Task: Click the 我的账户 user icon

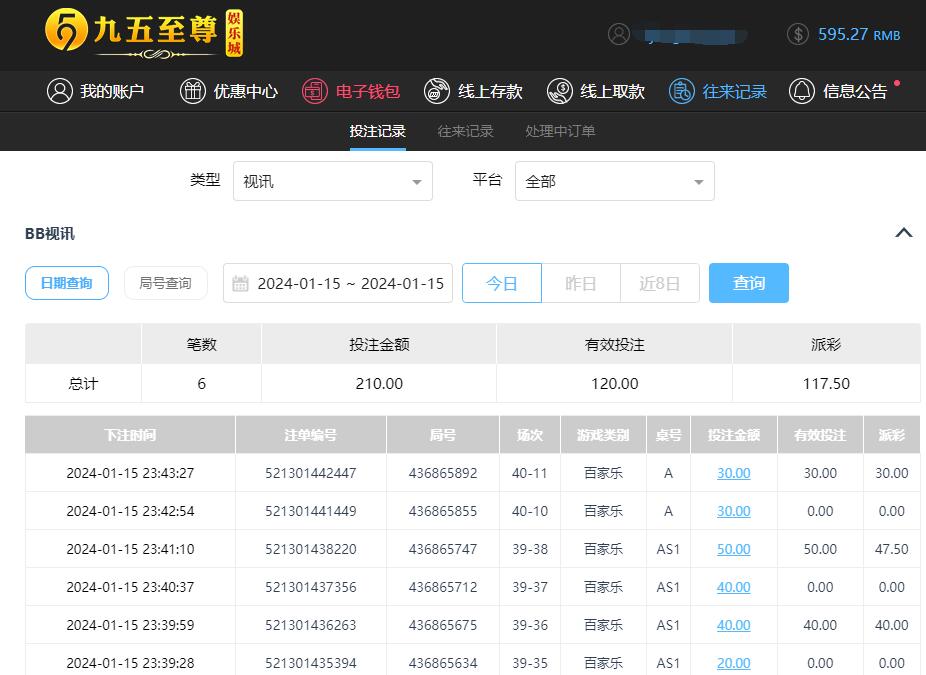Action: coord(61,91)
